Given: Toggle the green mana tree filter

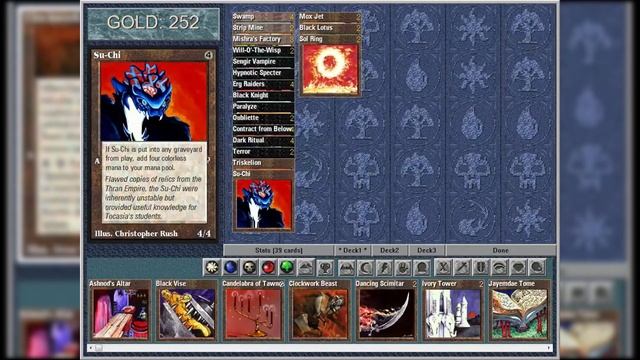Looking at the screenshot, I should [287, 268].
